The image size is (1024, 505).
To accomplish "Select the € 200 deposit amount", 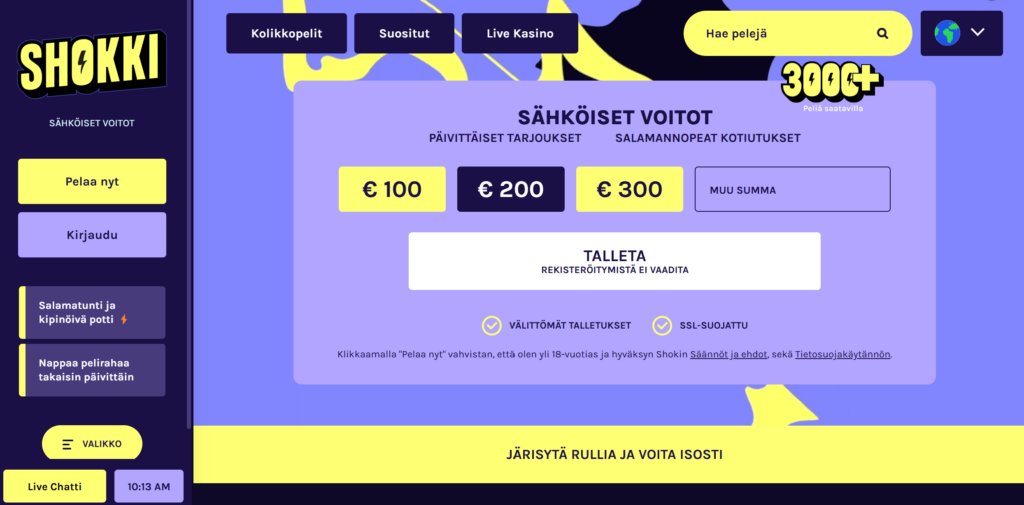I will 510,189.
